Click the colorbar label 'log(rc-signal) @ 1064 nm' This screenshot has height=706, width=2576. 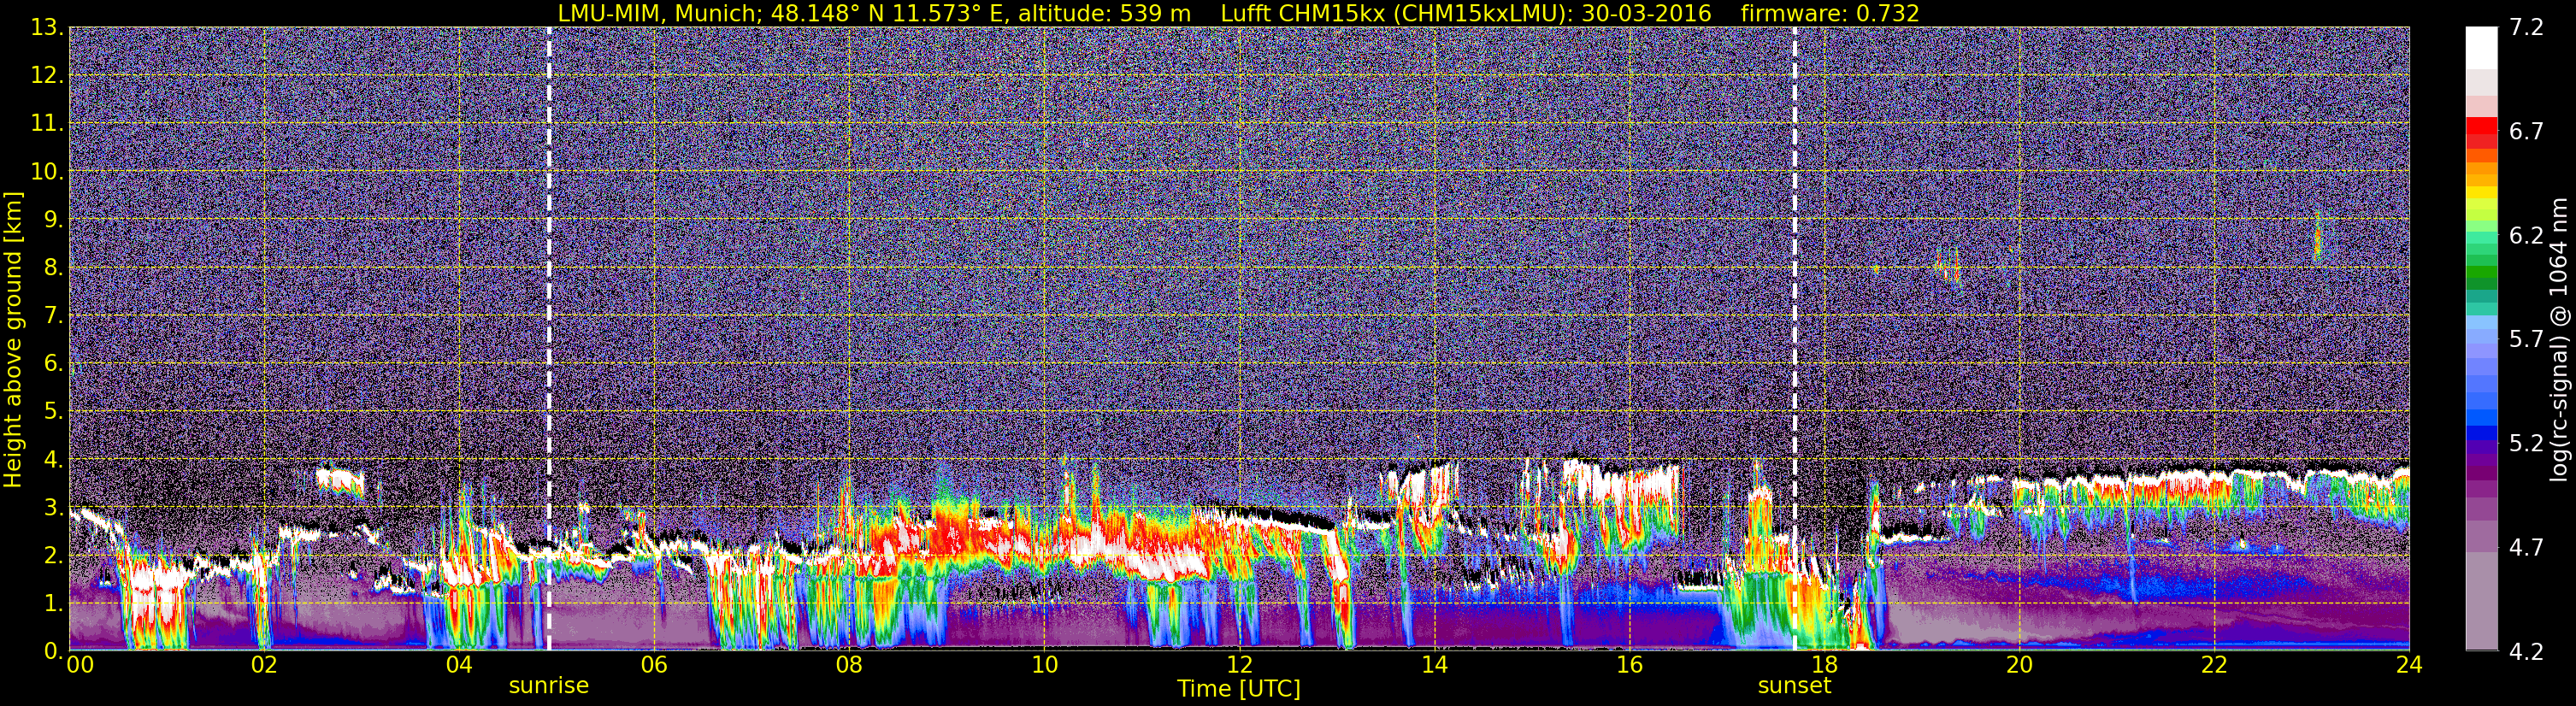(2558, 339)
